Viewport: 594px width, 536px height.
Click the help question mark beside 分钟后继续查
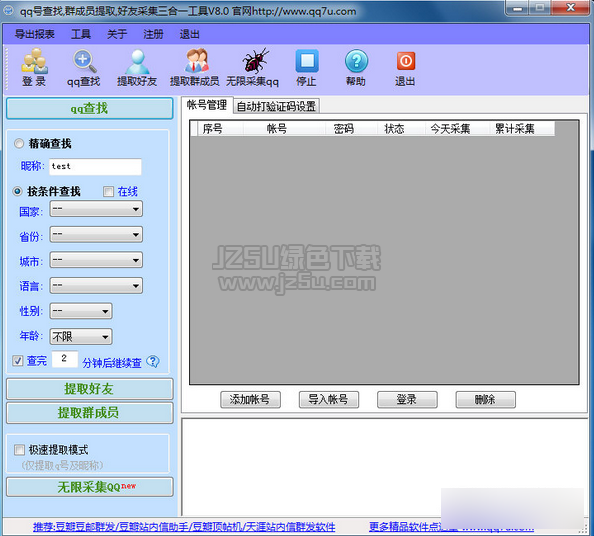[153, 362]
